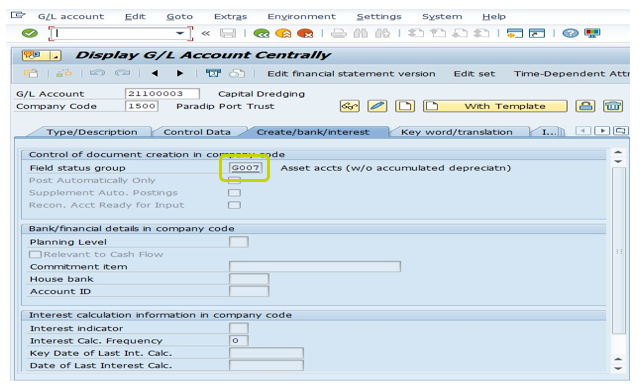Open the tab list selector icon
The width and height of the screenshot is (641, 390).
click(621, 131)
